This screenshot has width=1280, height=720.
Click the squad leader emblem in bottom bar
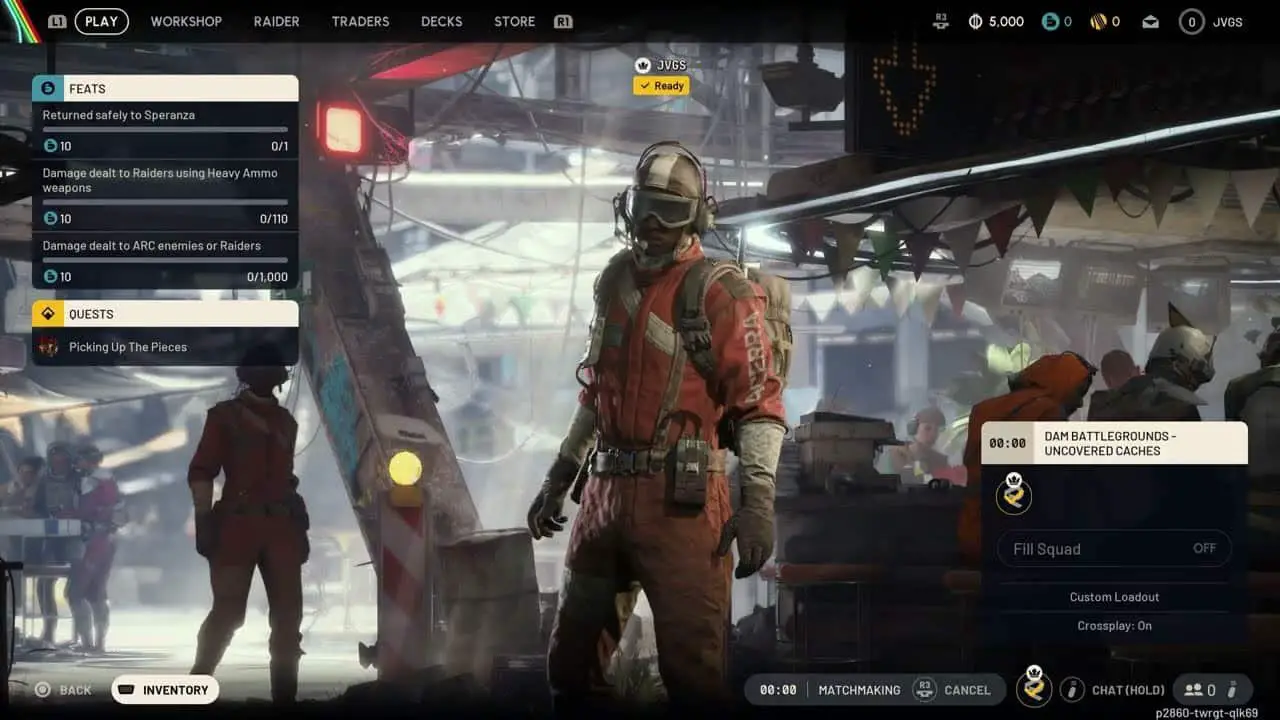1034,687
